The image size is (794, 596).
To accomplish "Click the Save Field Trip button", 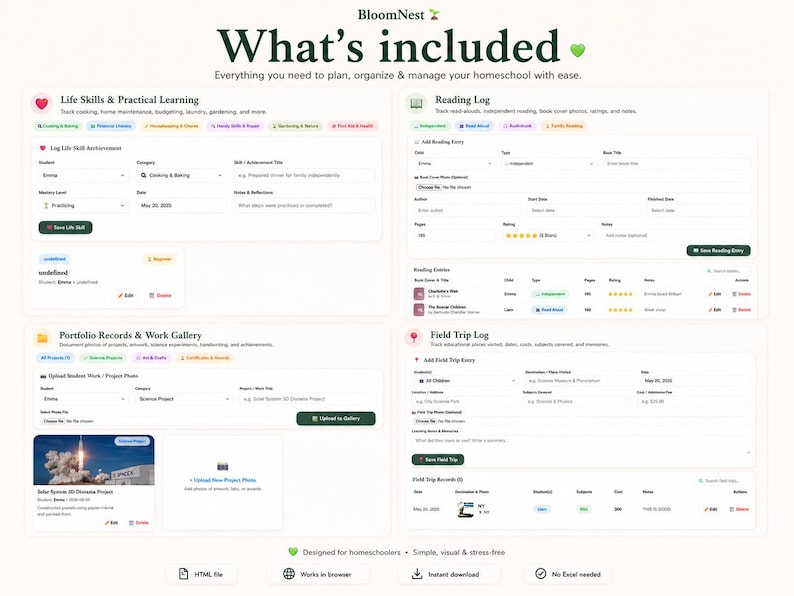I will click(438, 460).
